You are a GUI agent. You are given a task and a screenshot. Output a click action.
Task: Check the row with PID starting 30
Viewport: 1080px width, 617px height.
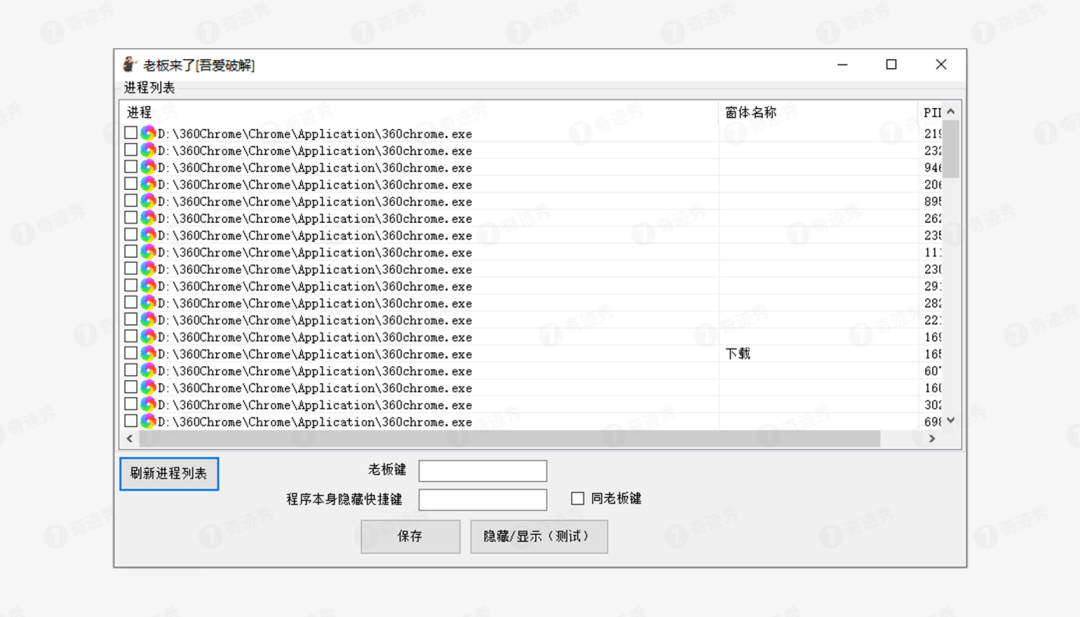[131, 404]
